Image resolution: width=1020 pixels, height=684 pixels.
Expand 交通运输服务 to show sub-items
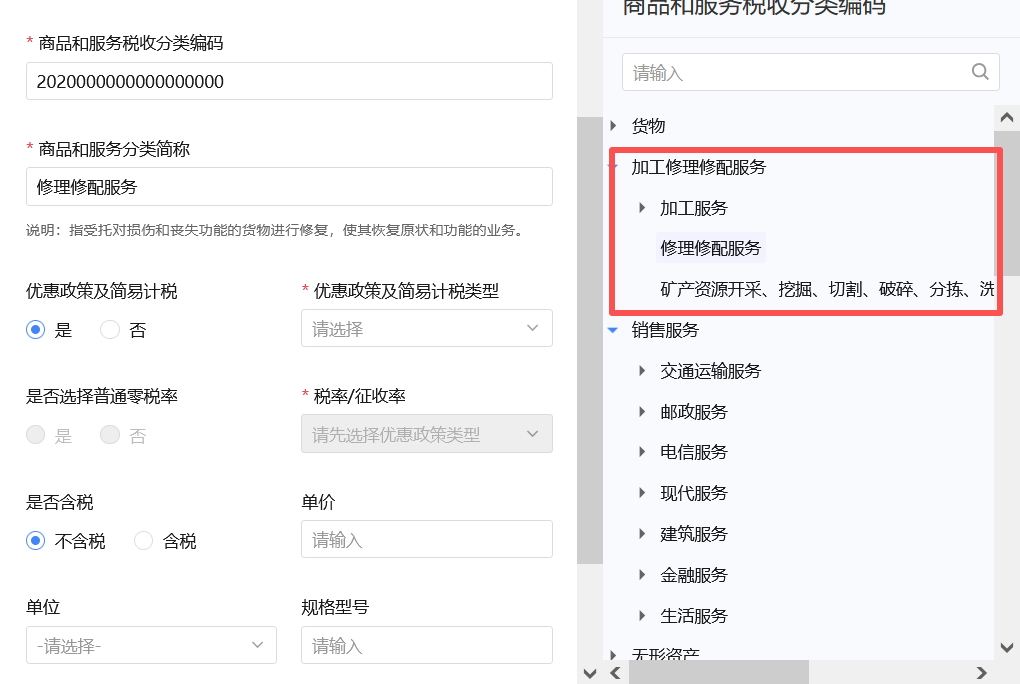pos(640,370)
